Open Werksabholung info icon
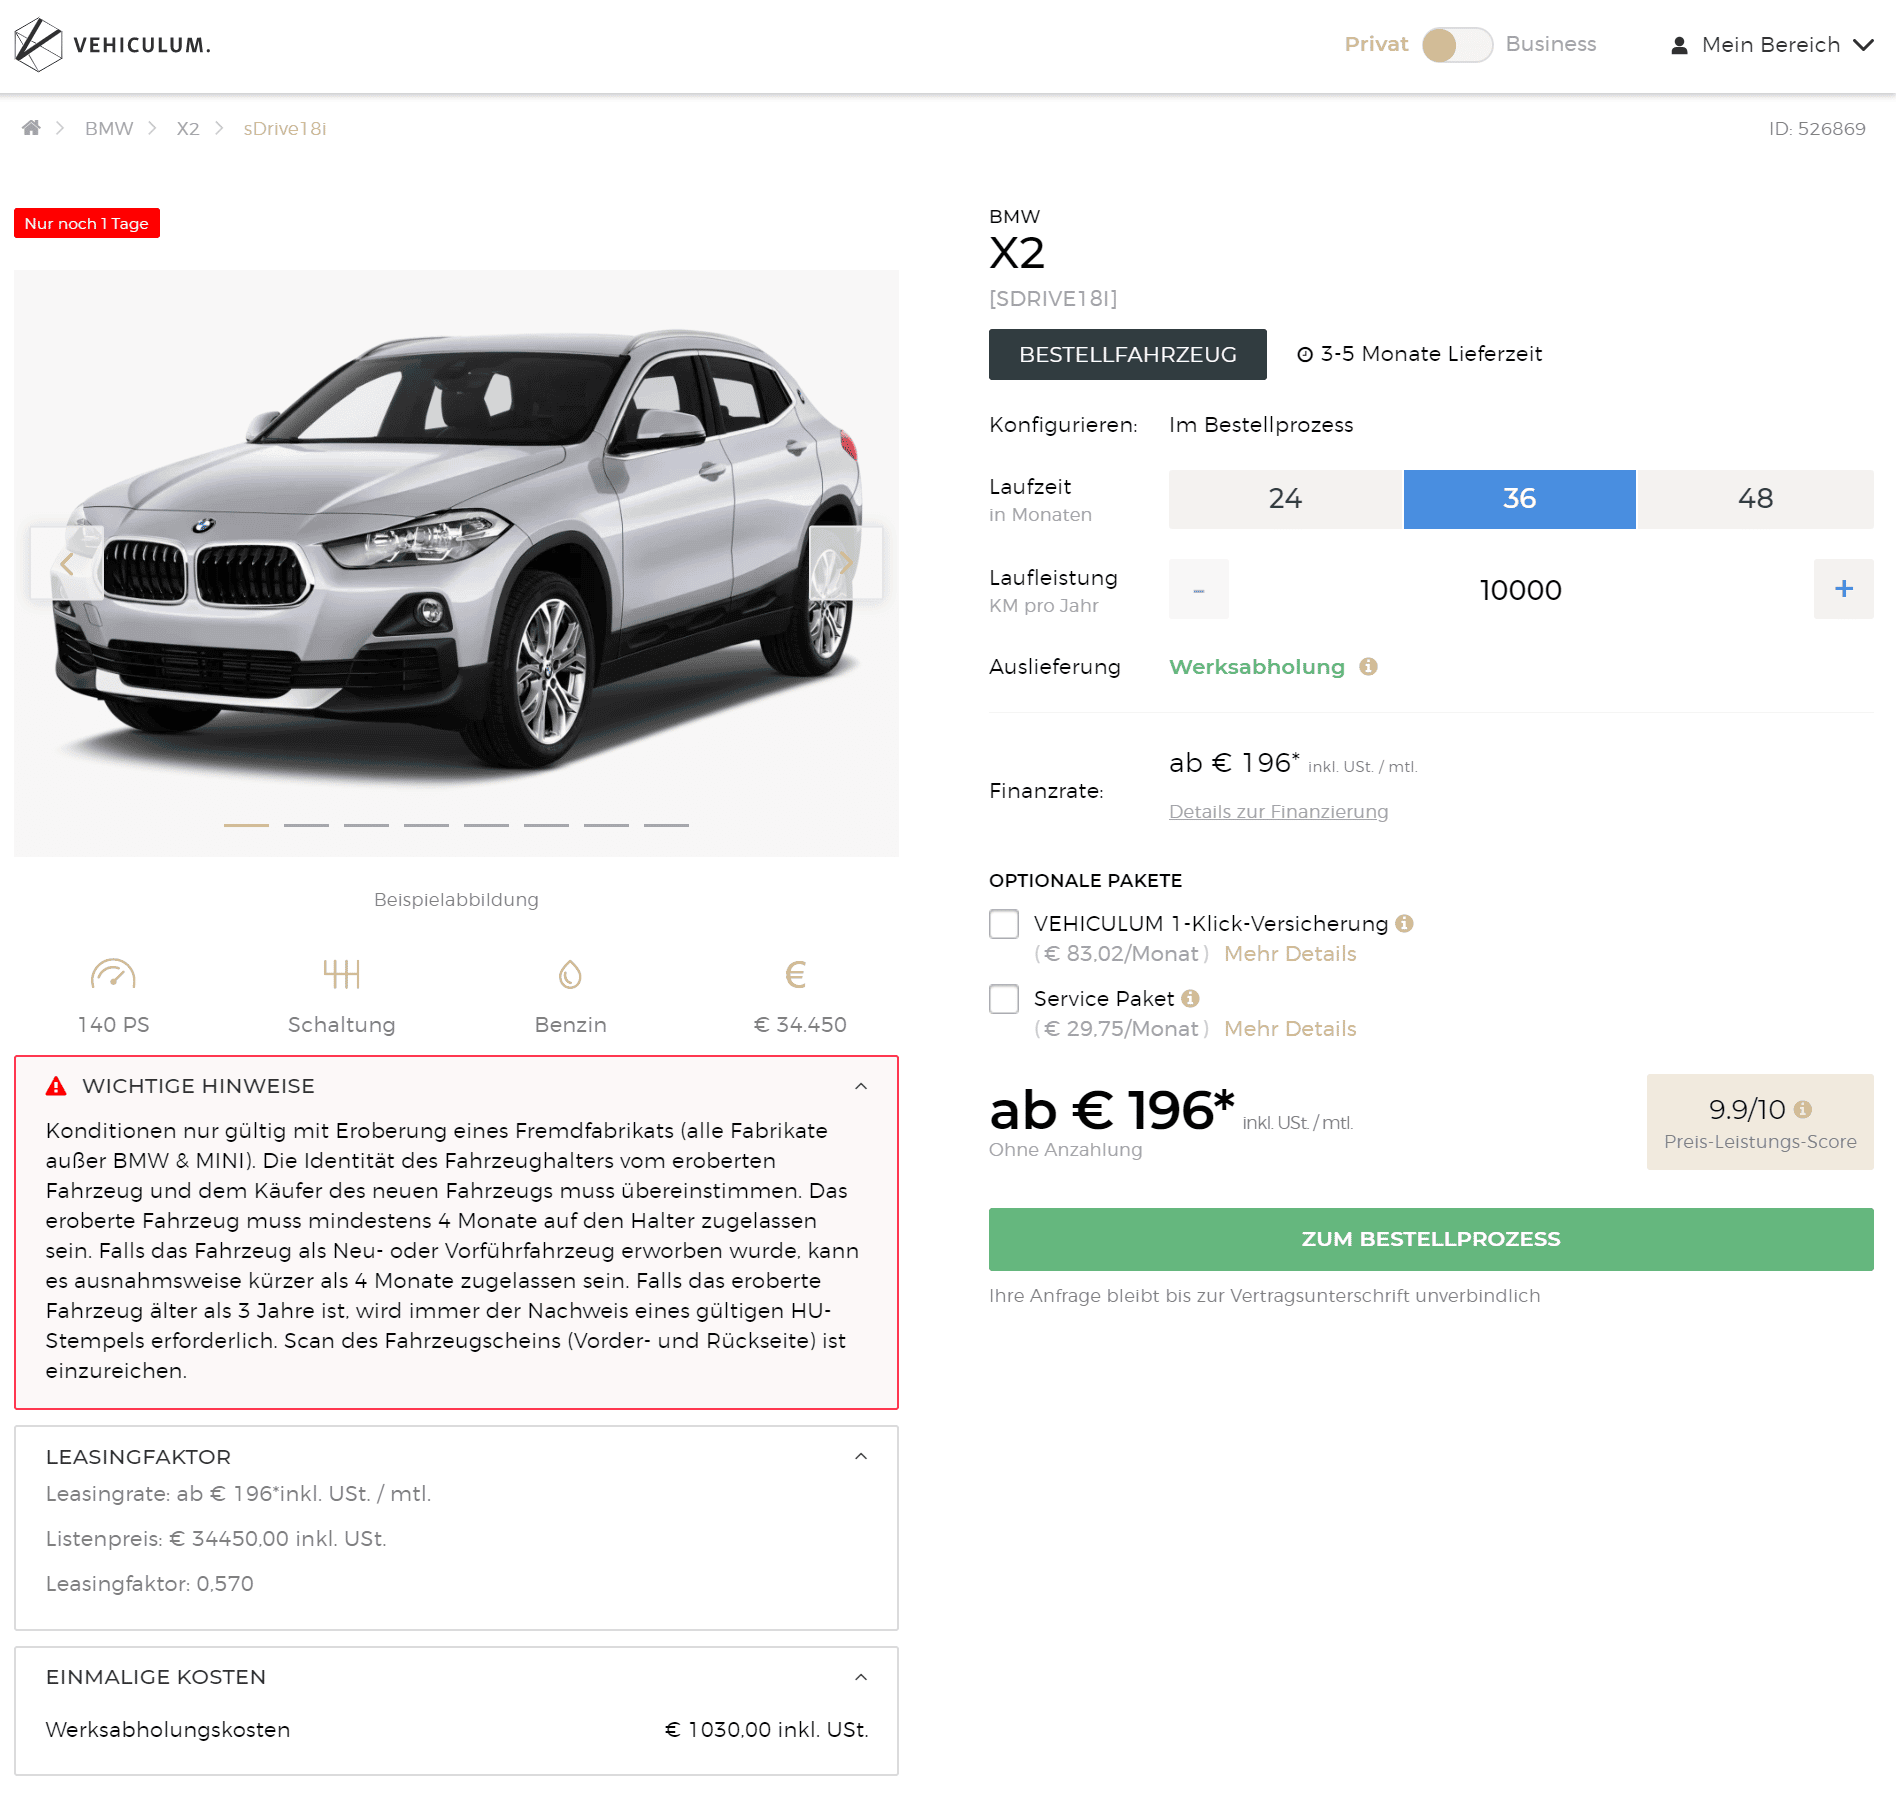 1368,666
